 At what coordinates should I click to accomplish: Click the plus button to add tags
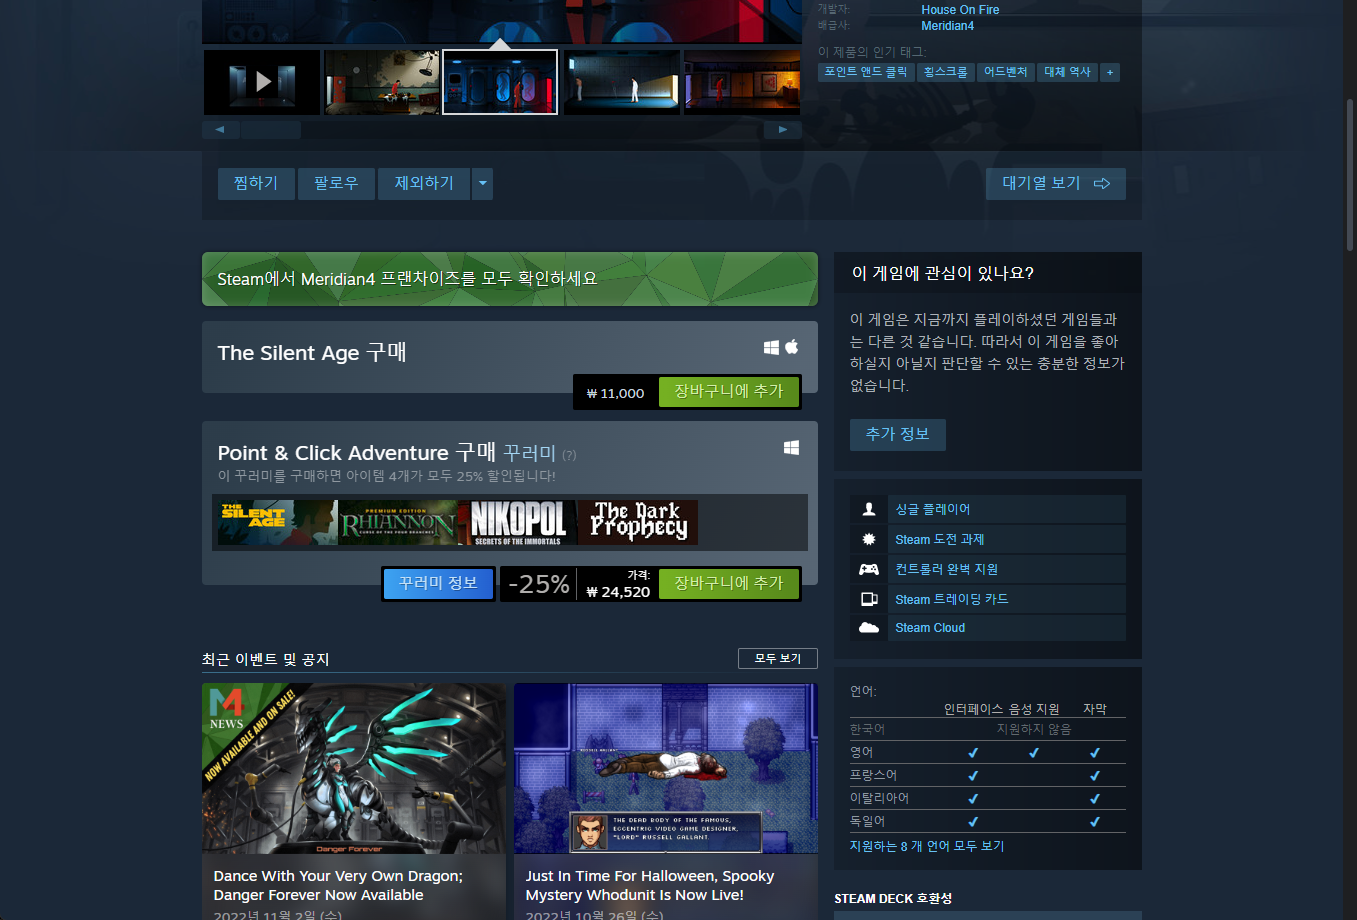click(x=1110, y=72)
